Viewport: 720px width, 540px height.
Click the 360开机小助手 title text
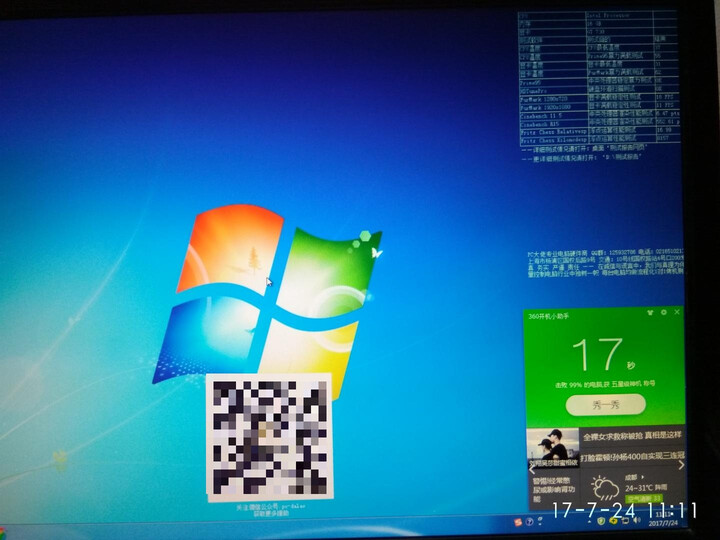[x=548, y=316]
